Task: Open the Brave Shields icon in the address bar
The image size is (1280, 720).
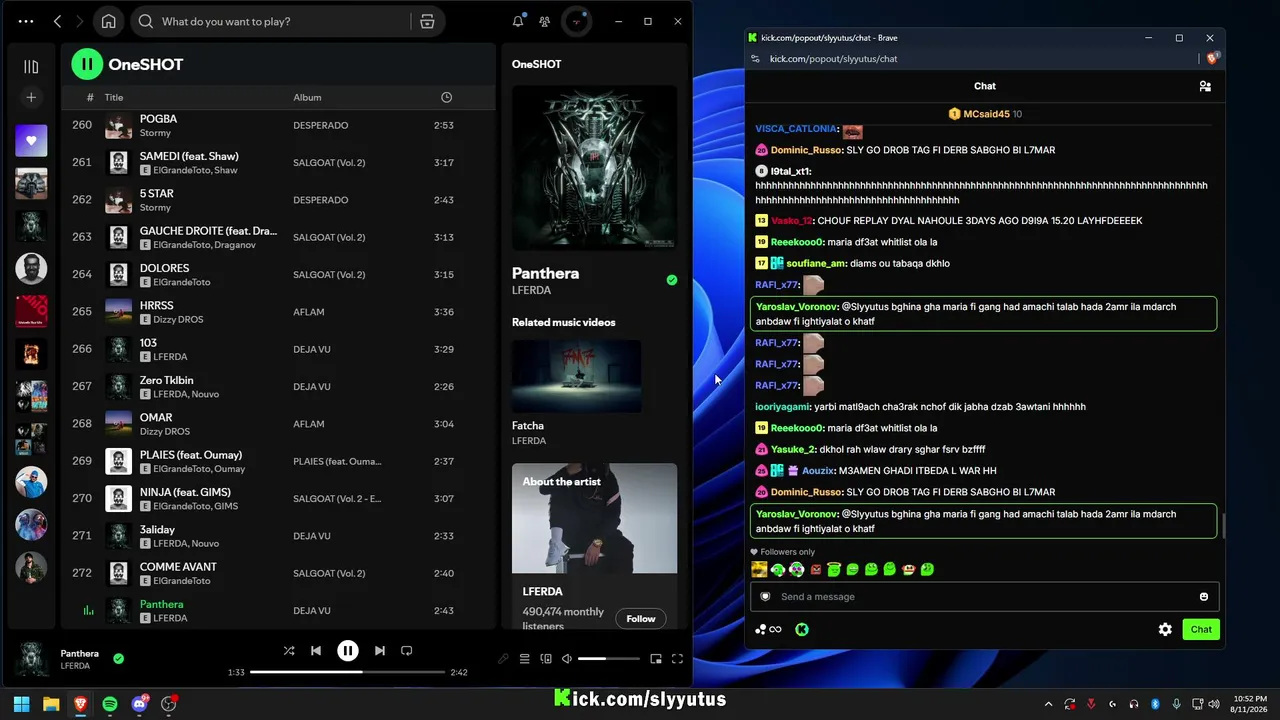Action: pyautogui.click(x=1214, y=59)
